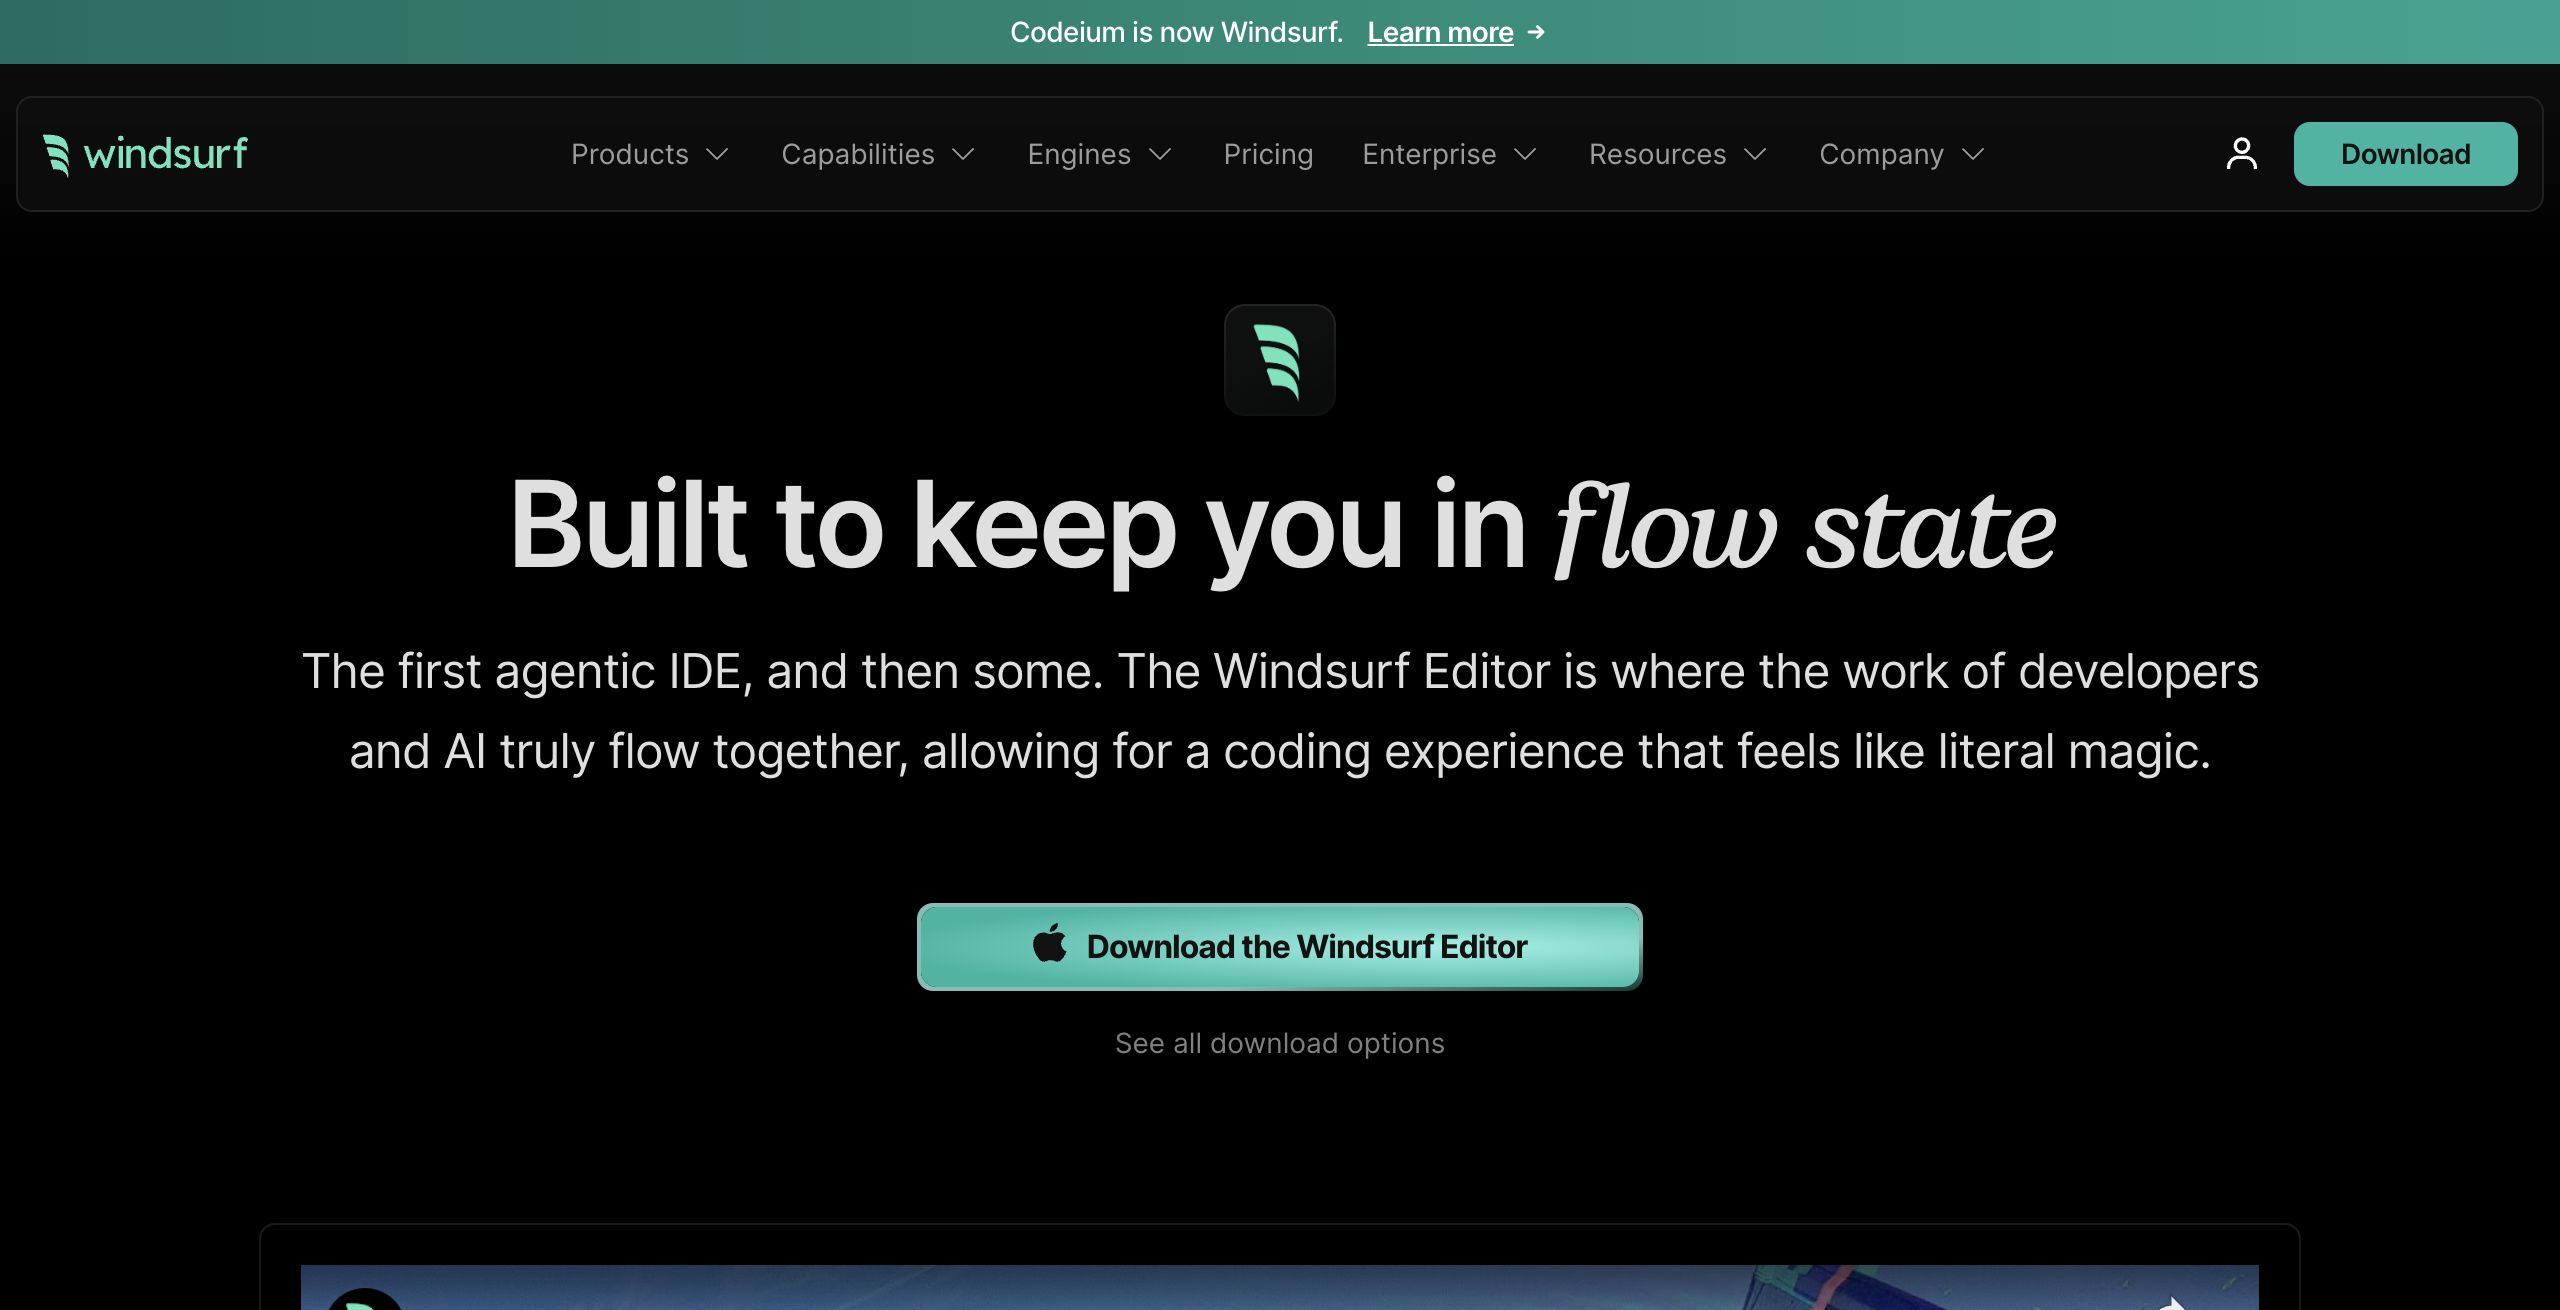This screenshot has width=2560, height=1310.
Task: Click the Windsurf logo in navbar
Action: [x=146, y=154]
